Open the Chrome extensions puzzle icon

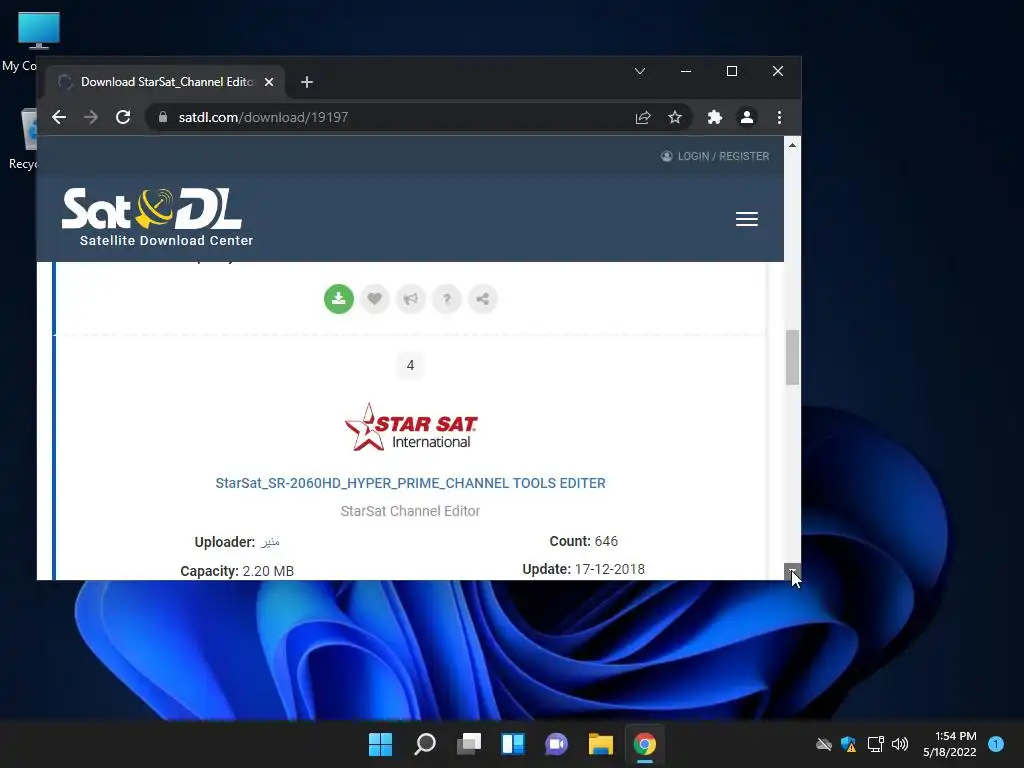click(714, 117)
